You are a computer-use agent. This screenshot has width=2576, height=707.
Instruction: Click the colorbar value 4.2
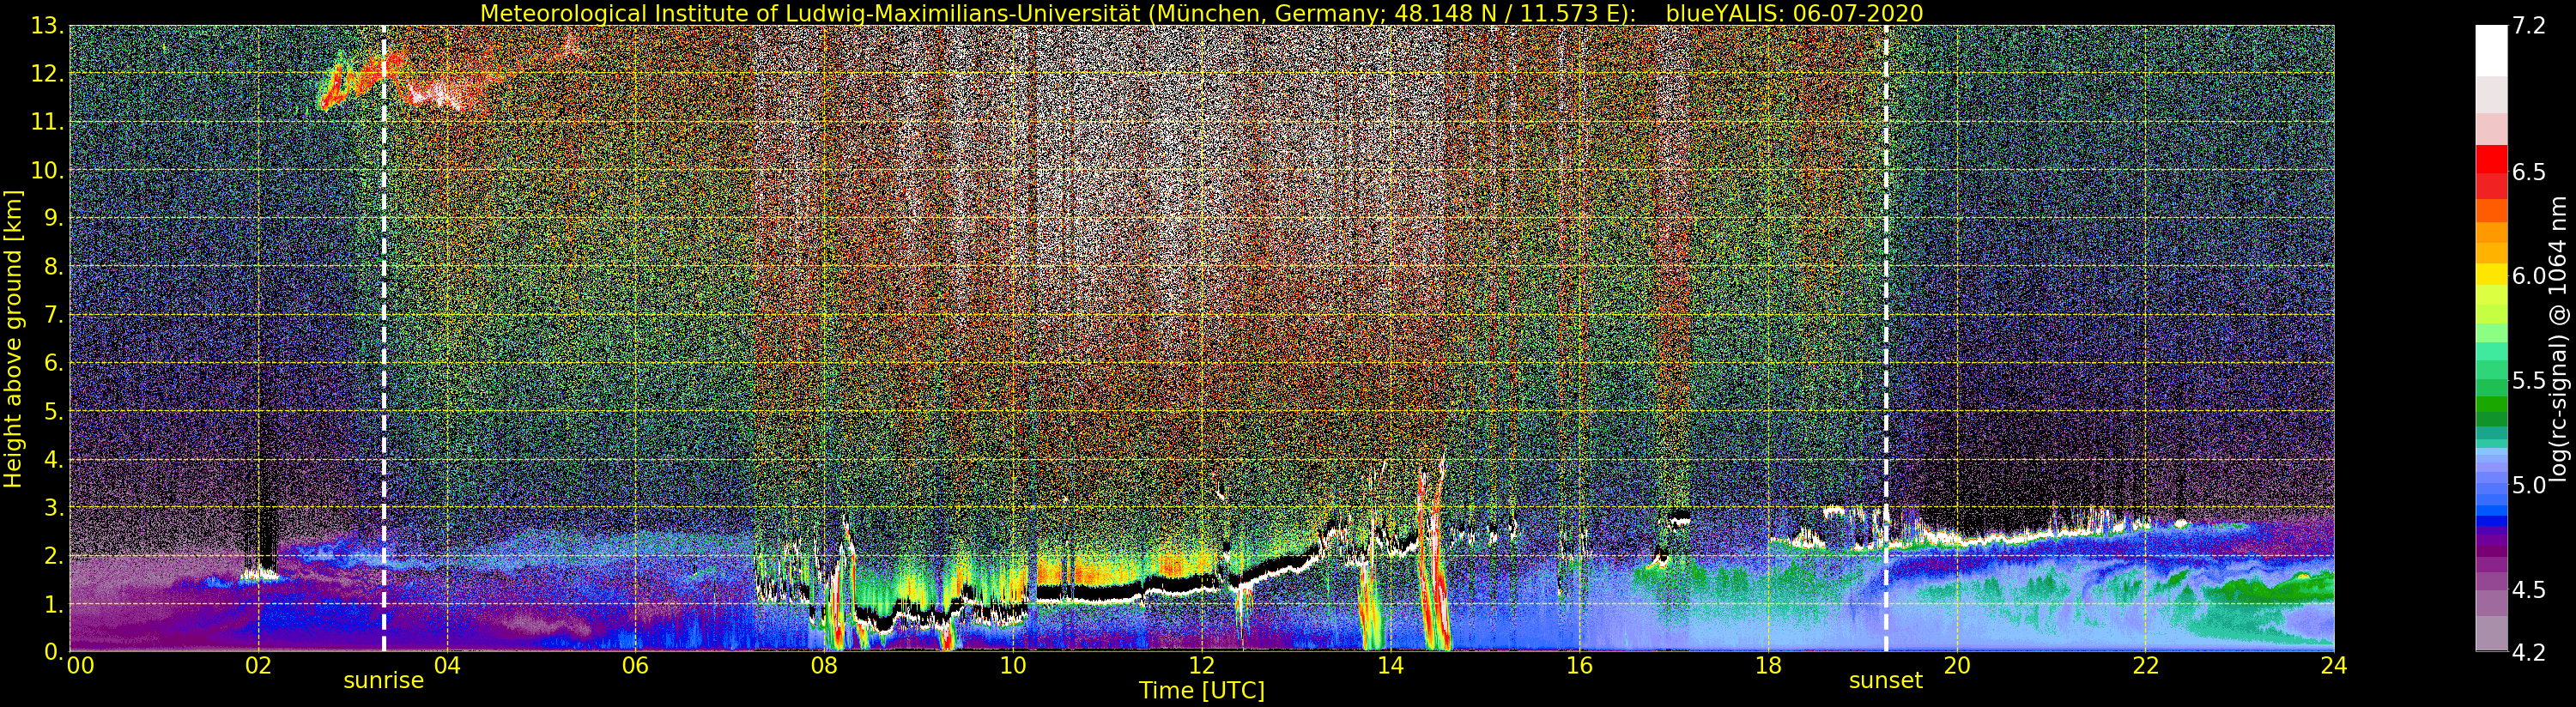[x=2528, y=652]
